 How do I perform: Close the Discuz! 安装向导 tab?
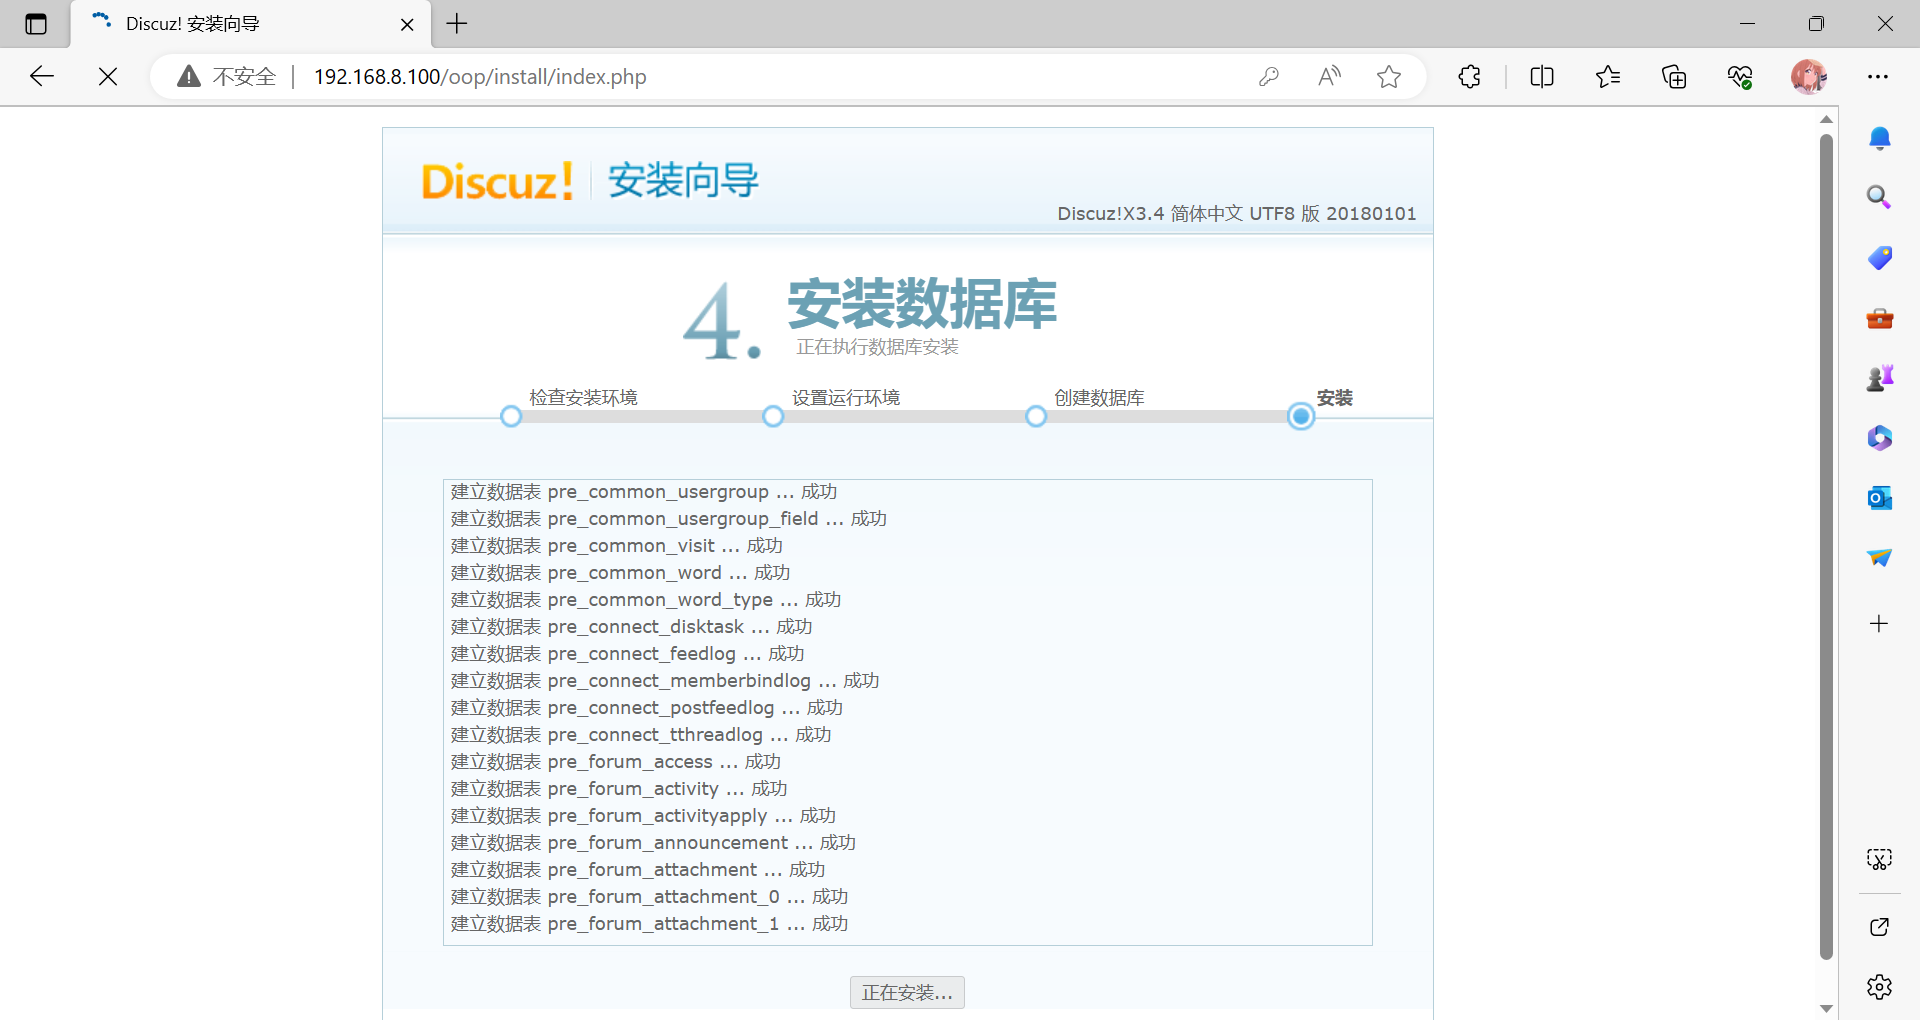407,25
